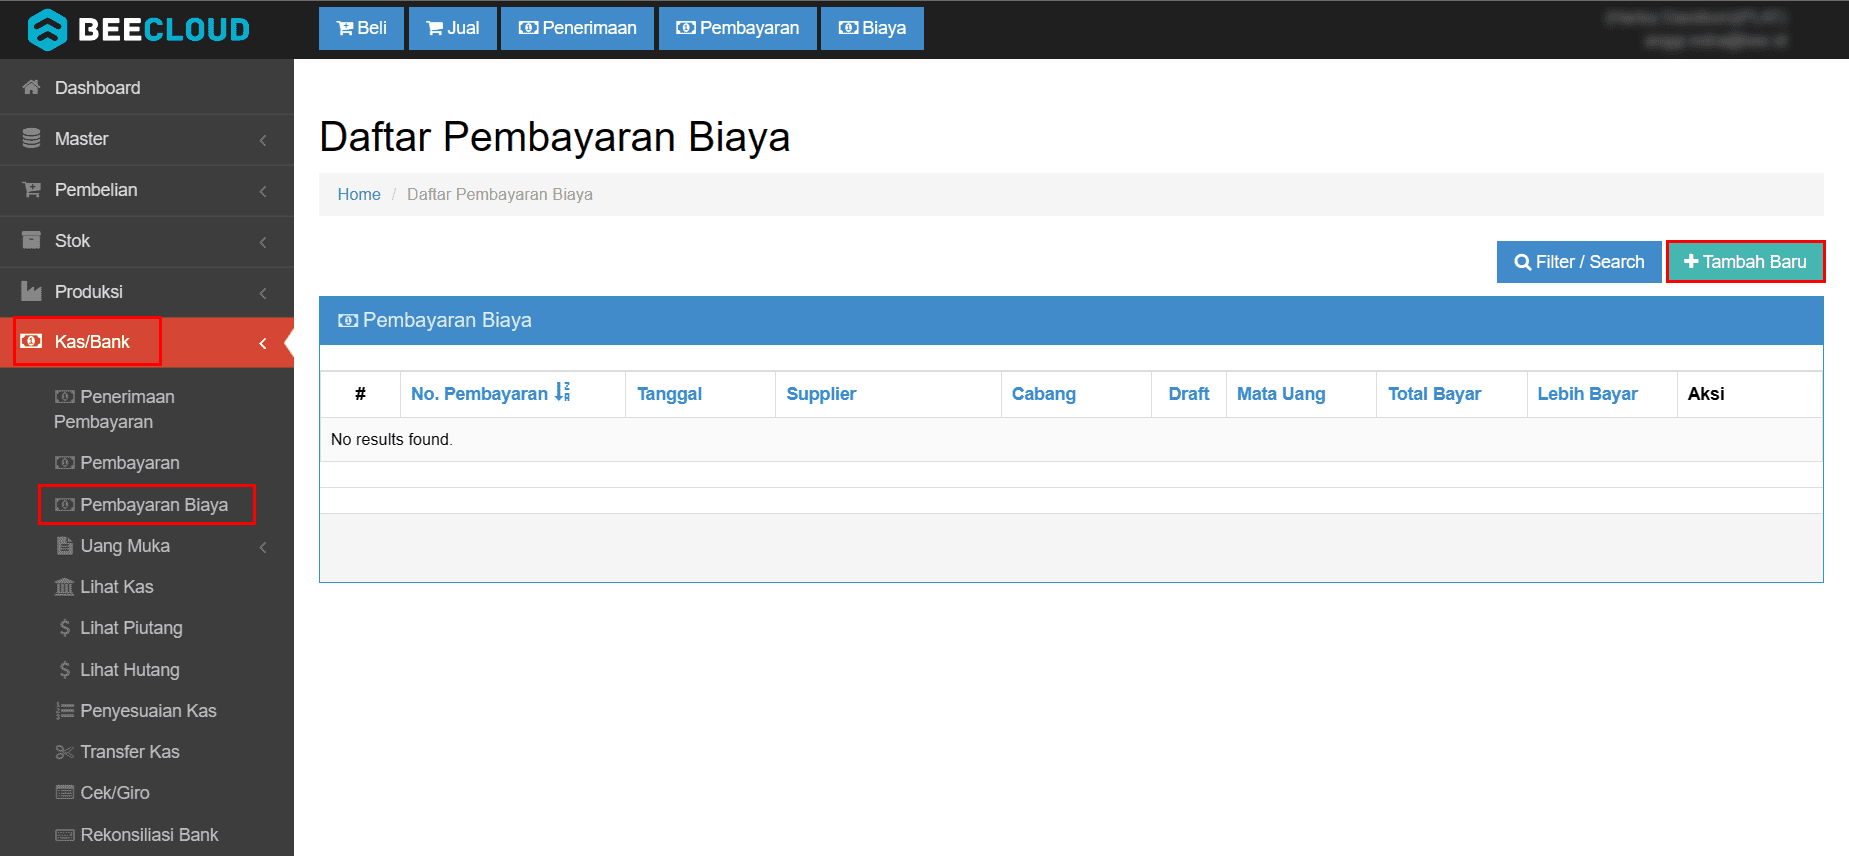Click the Dashboard home icon
Screen dimensions: 1849x856
32,88
